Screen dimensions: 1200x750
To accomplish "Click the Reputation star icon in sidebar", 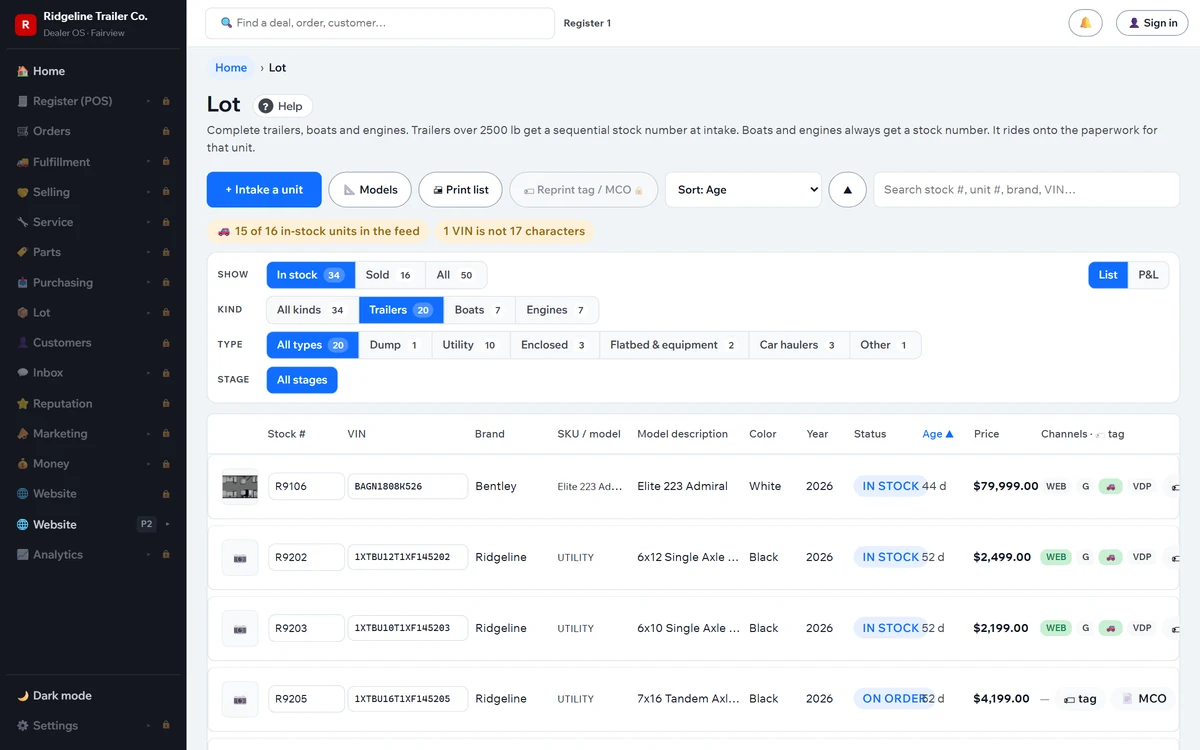I will pos(23,403).
